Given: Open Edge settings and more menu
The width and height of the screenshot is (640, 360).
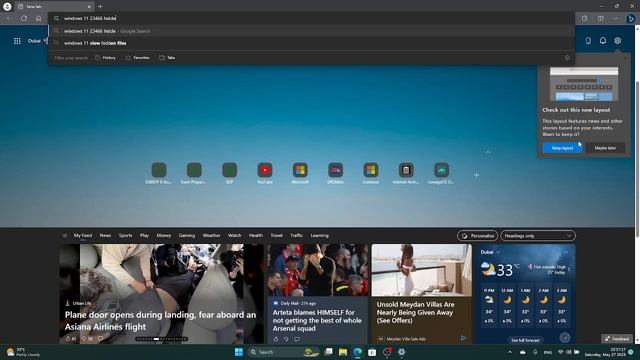Looking at the screenshot, I should click(x=616, y=18).
